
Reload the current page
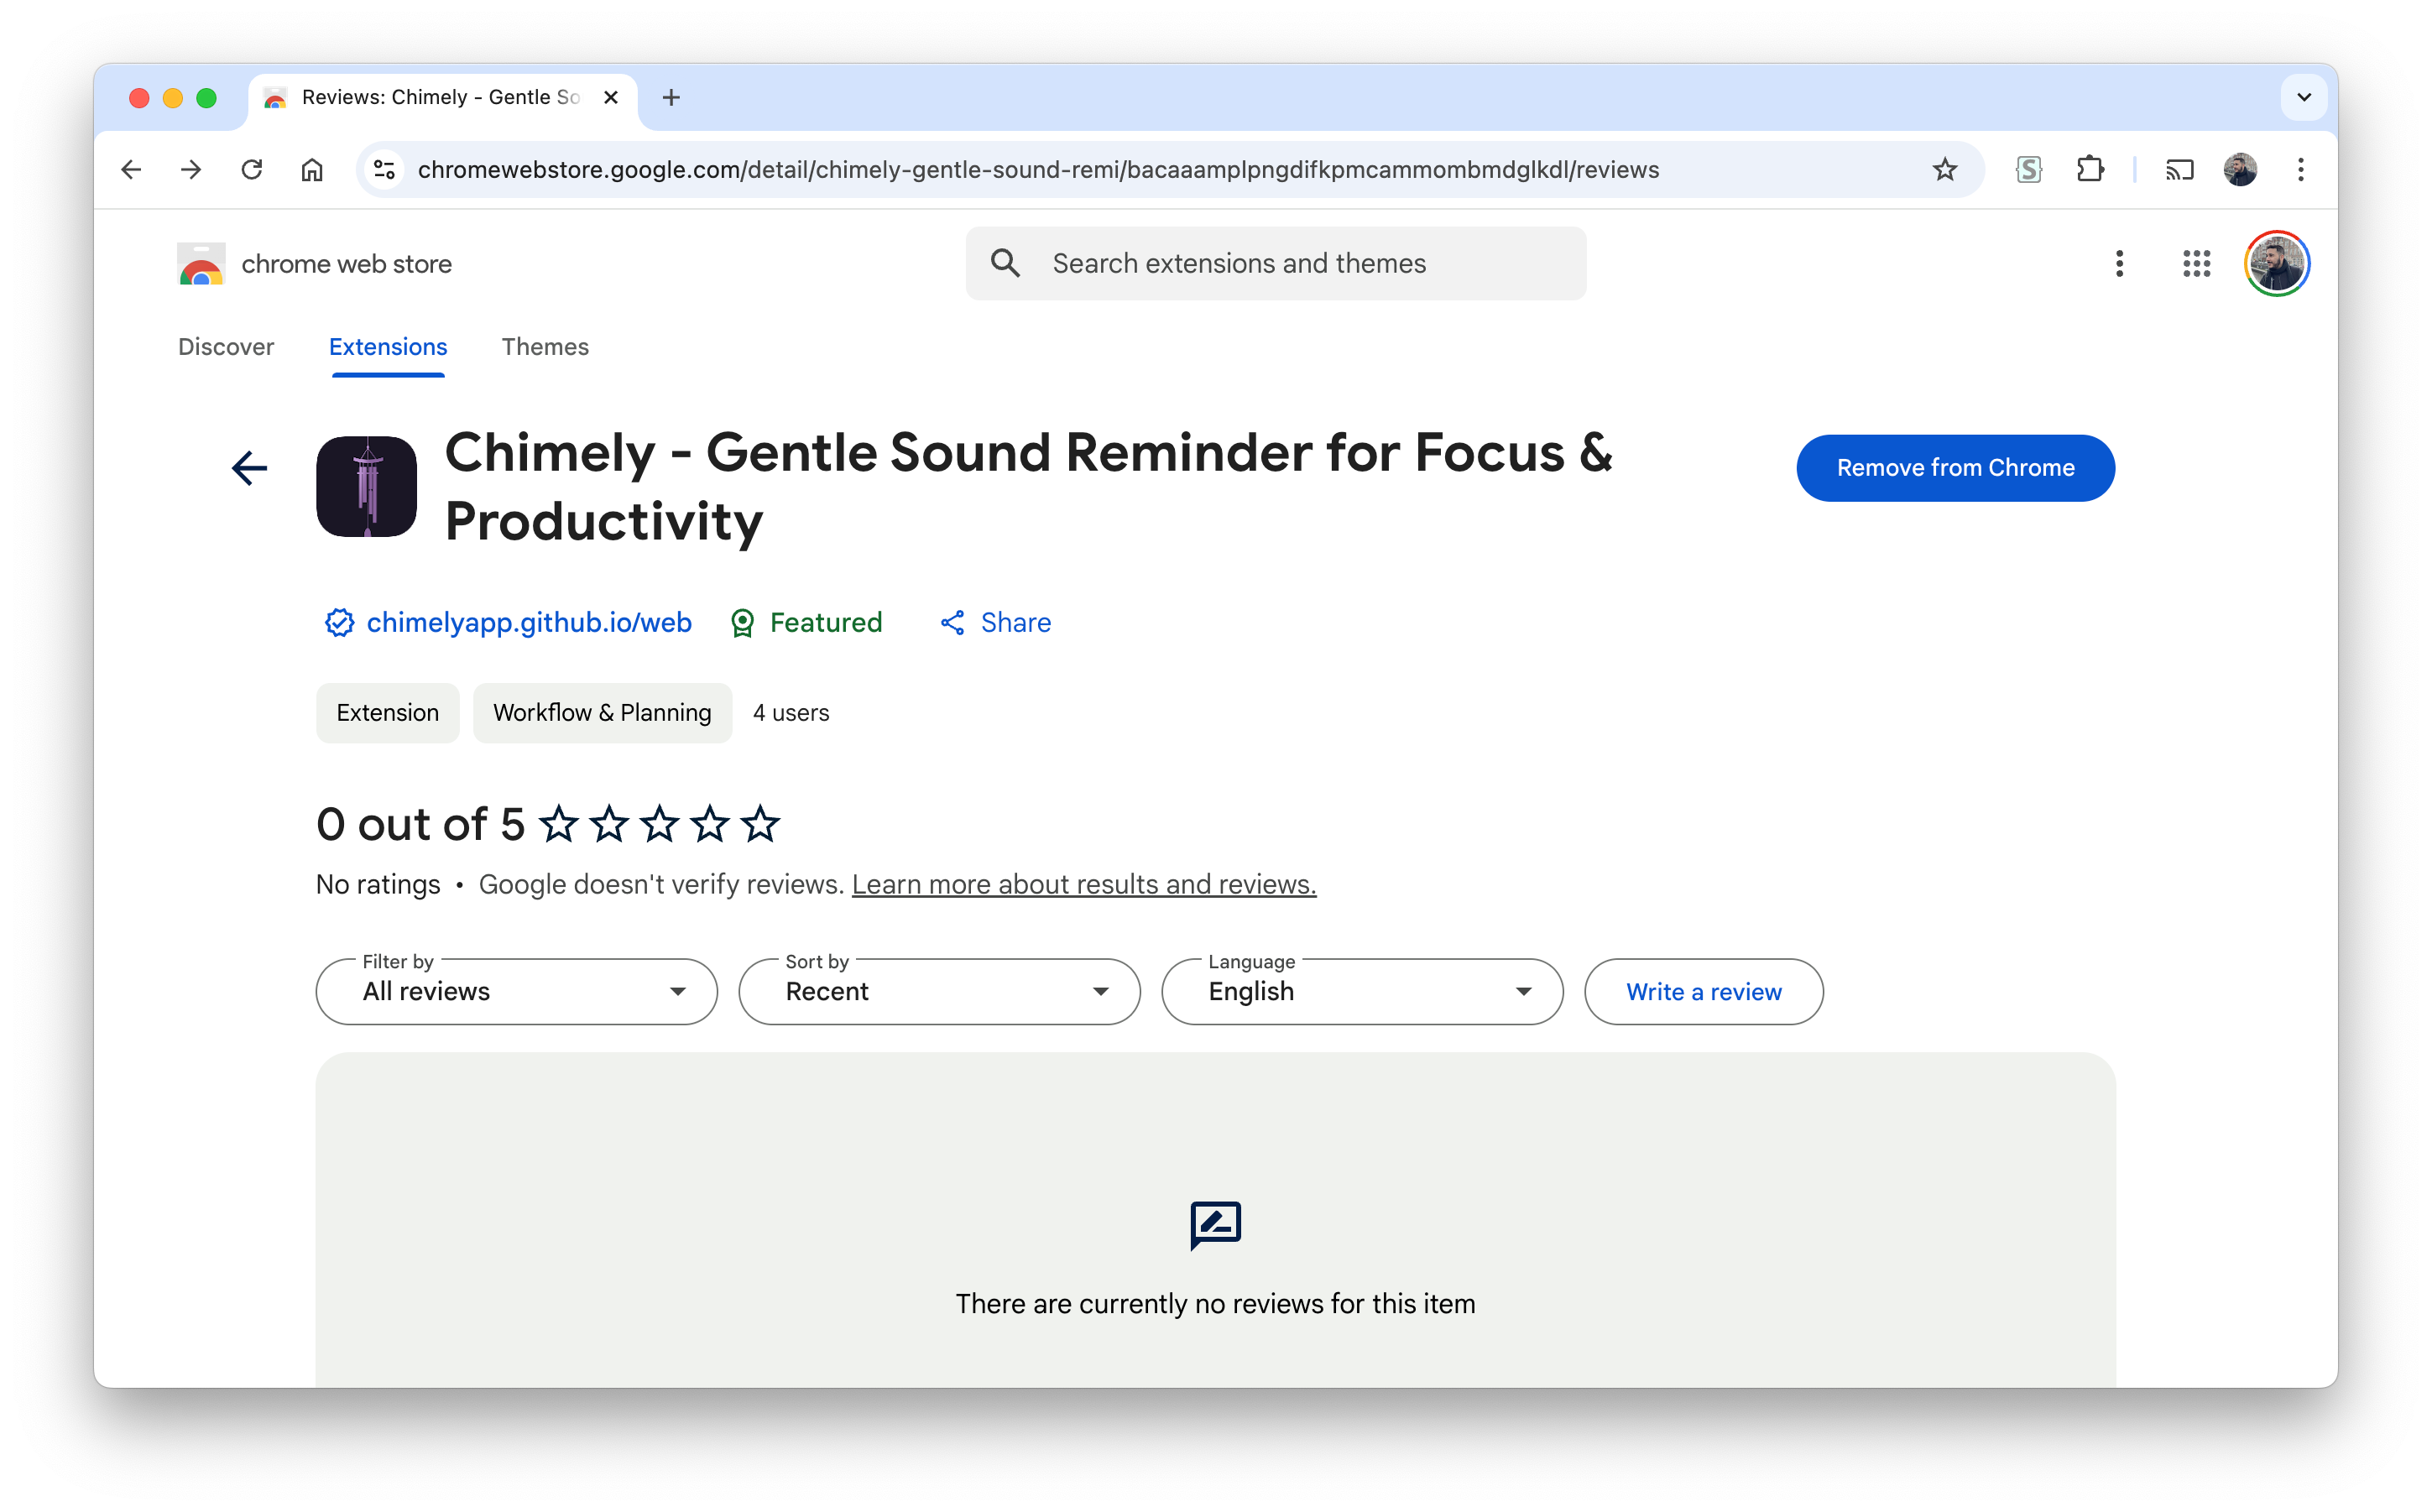[251, 169]
